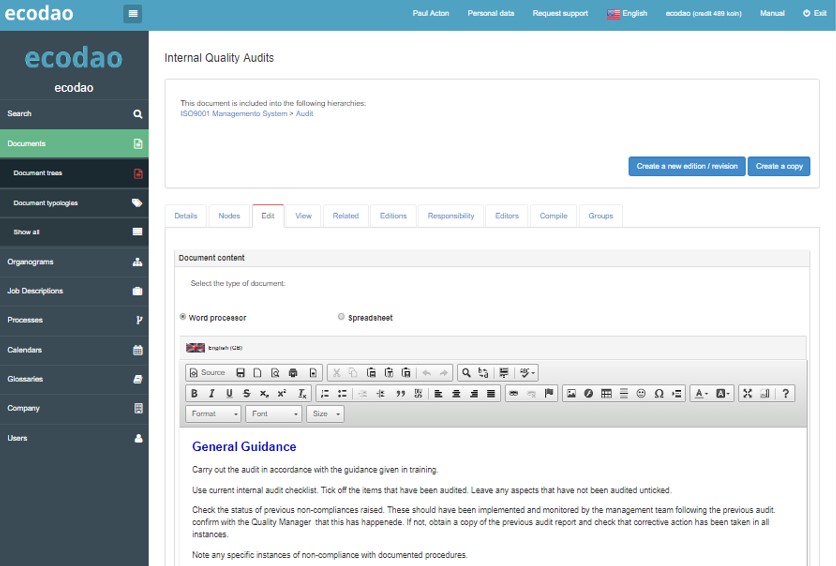Click the Block Quote icon
Image resolution: width=836 pixels, height=566 pixels.
[x=400, y=393]
